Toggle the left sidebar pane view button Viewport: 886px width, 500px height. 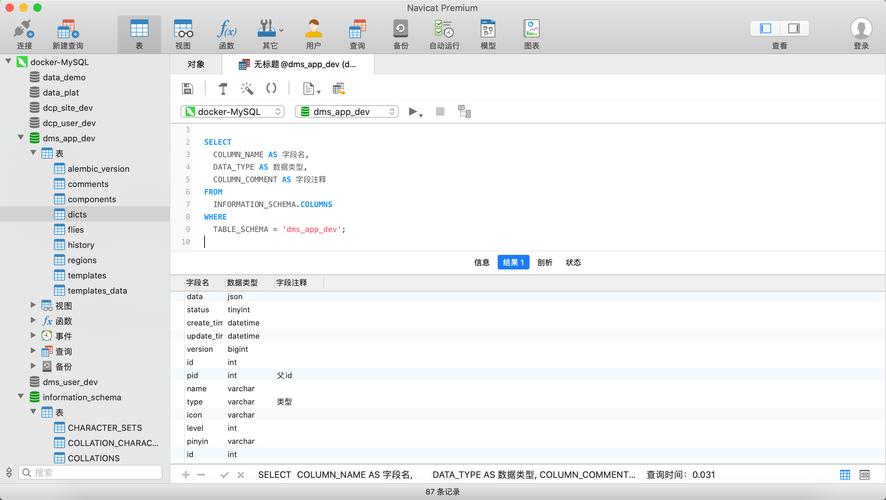pos(766,28)
